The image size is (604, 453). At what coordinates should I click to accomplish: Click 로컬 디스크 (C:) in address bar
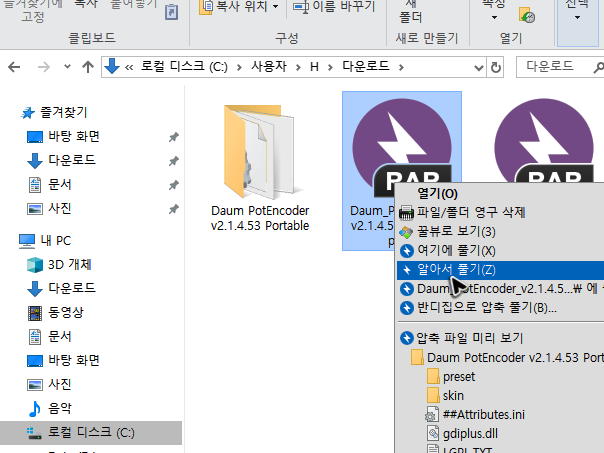(x=184, y=67)
